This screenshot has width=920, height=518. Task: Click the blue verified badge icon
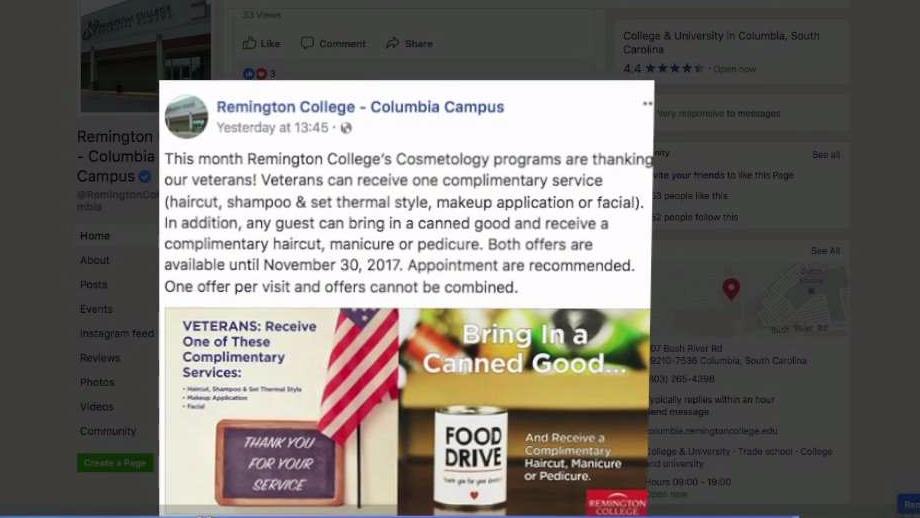145,176
